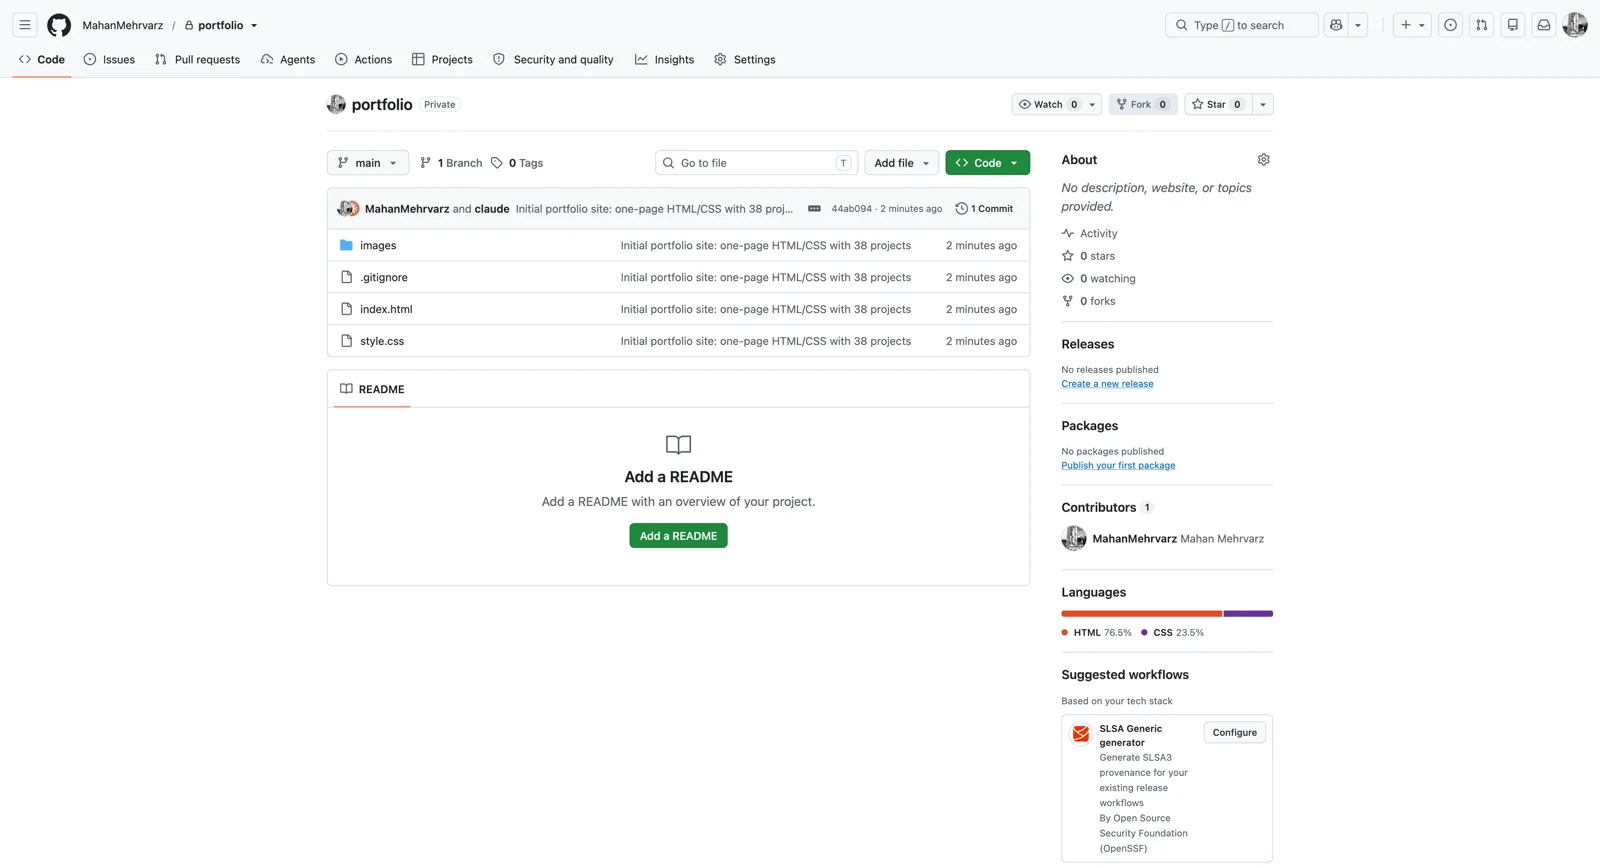The width and height of the screenshot is (1600, 868).
Task: Open the Actions tab
Action: click(x=363, y=60)
